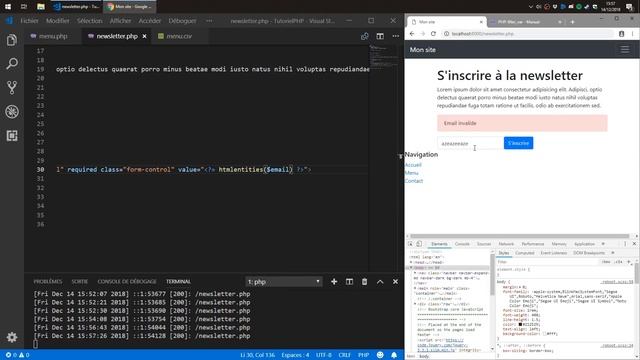Open DevTools customize menu
640x360 pixels.
(625, 244)
